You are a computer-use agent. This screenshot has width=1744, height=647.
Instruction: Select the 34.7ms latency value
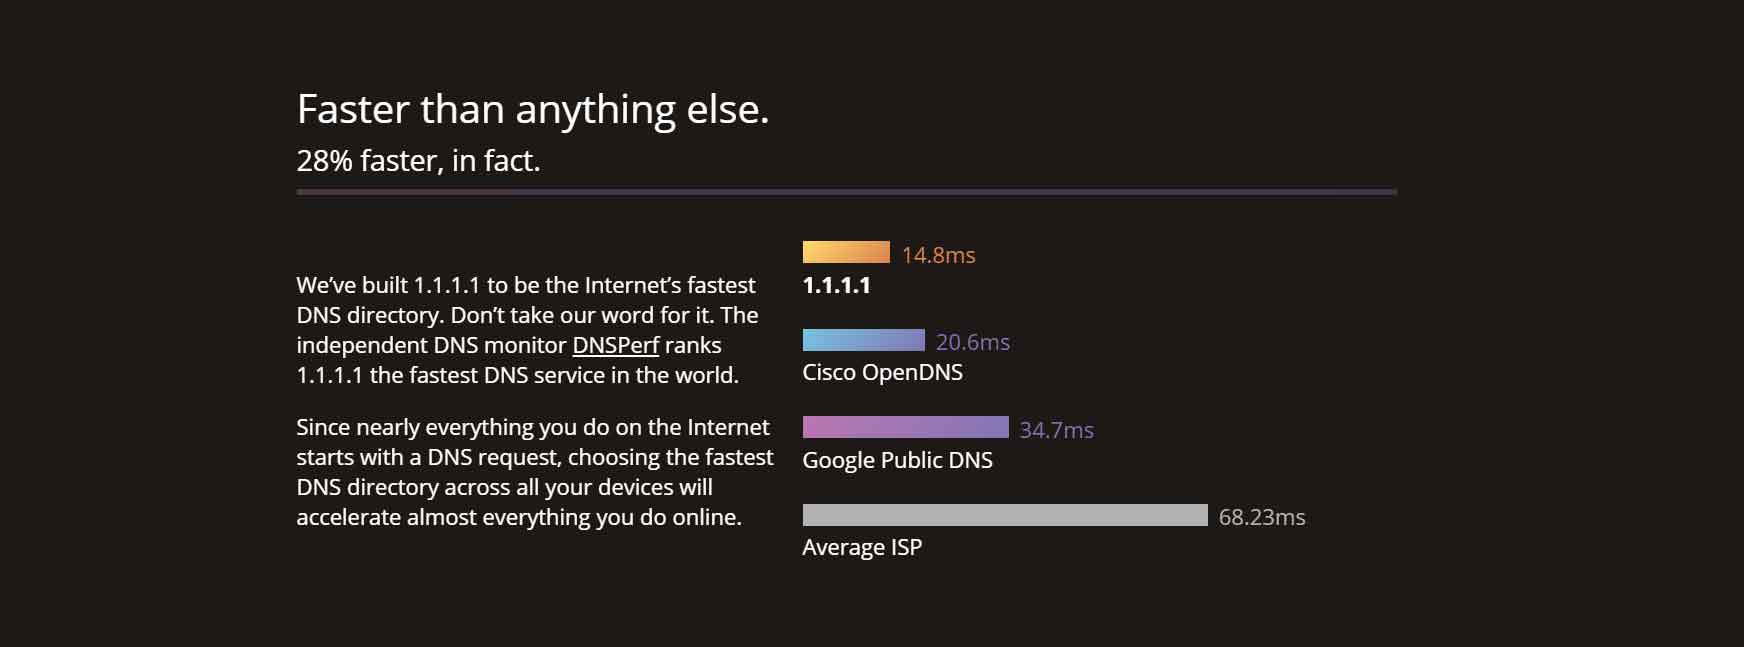tap(1056, 430)
